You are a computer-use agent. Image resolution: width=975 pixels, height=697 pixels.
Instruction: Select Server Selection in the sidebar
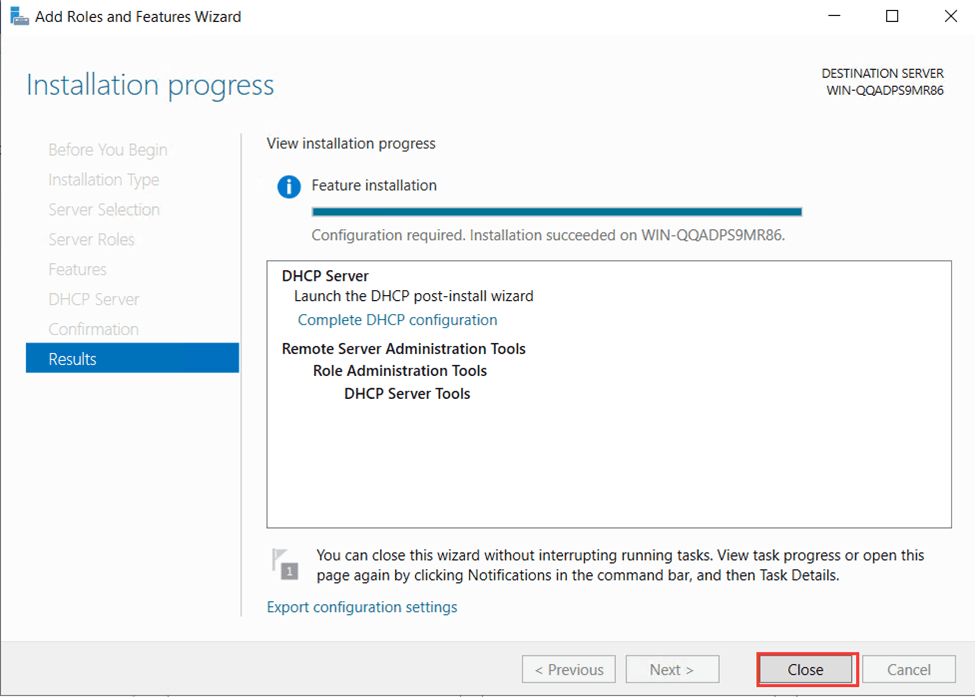(x=103, y=209)
